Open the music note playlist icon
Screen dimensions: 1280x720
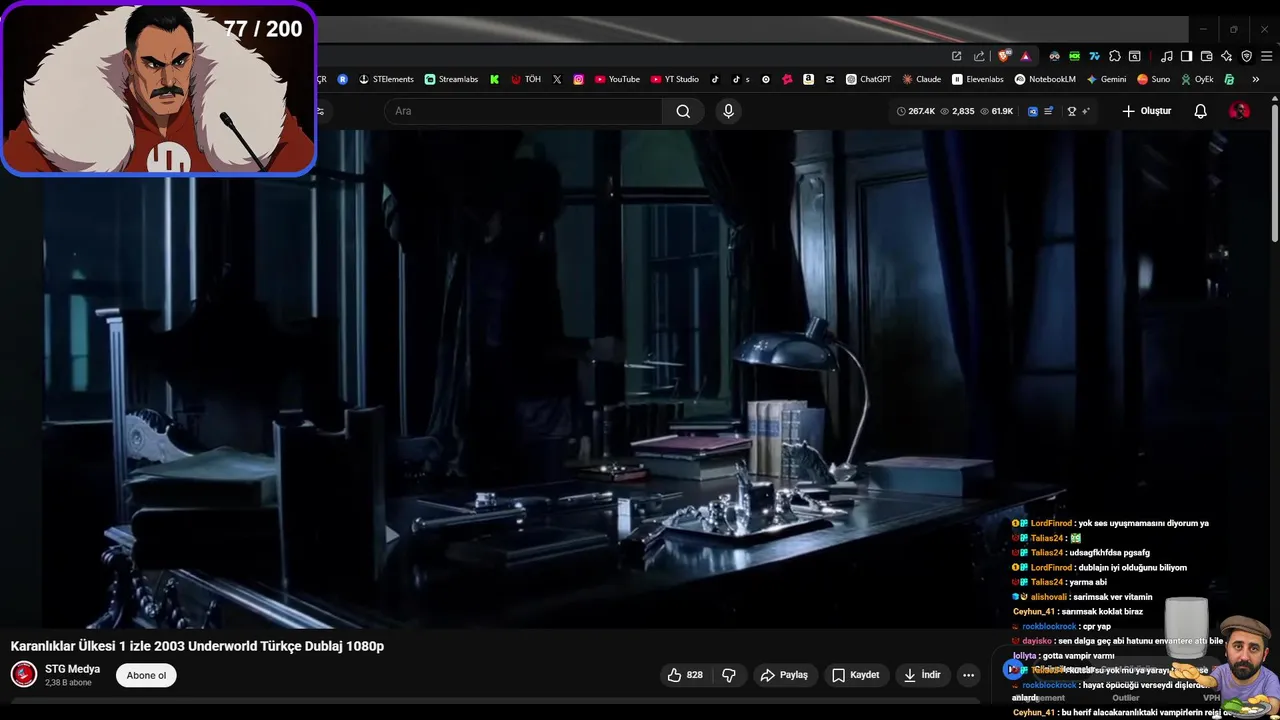[1167, 56]
